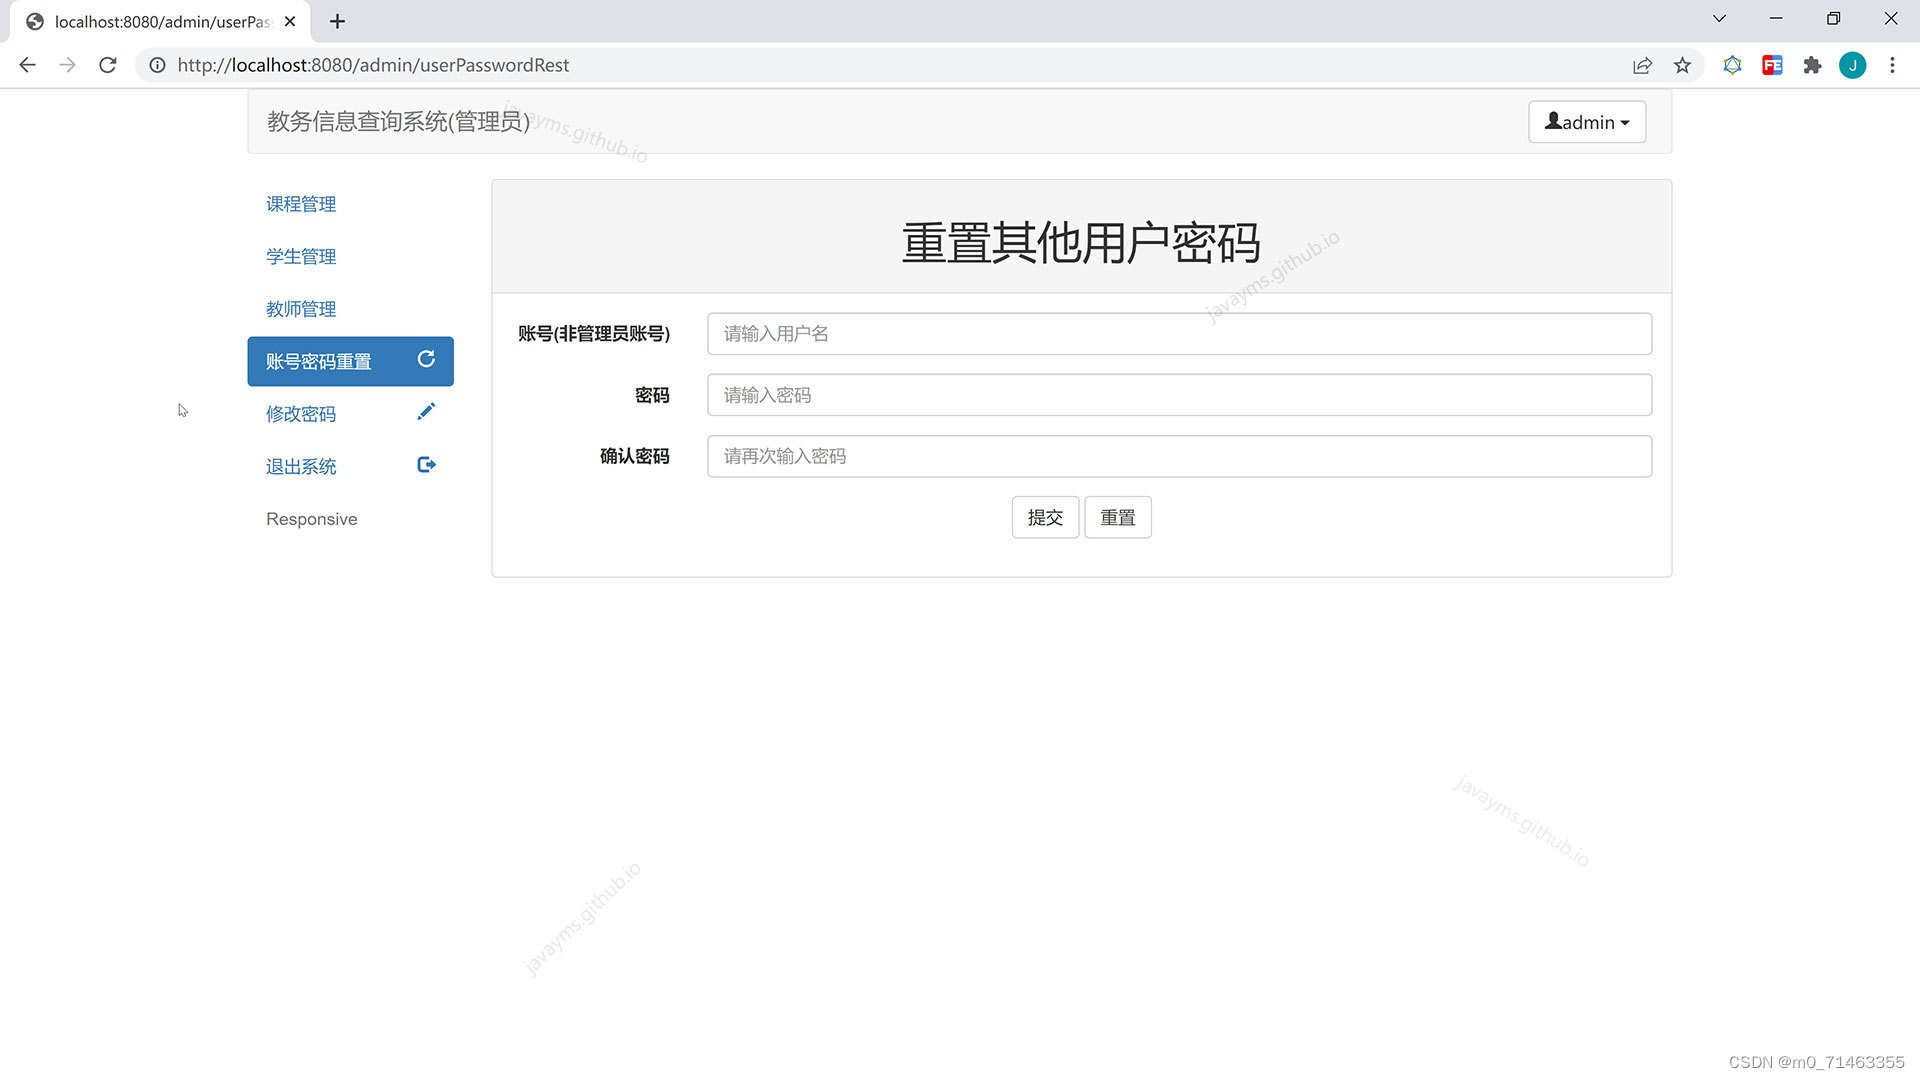This screenshot has width=1920, height=1080.
Task: Open the Chrome profile avatar J
Action: (x=1852, y=65)
